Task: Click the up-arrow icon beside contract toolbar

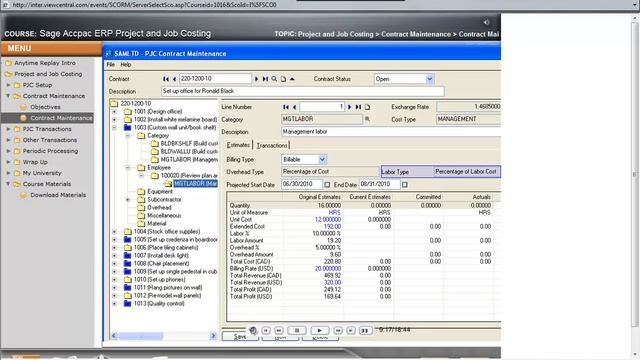Action: [292, 79]
